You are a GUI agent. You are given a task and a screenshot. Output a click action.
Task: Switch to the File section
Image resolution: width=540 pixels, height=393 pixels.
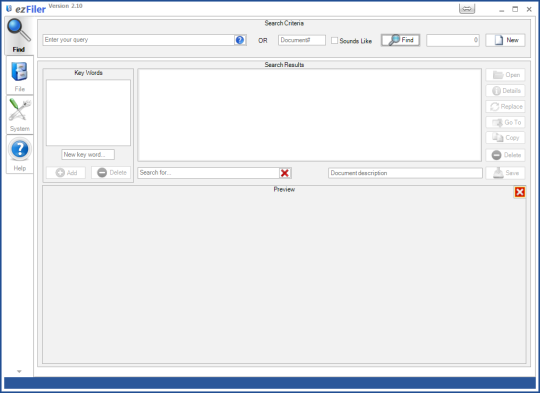20,76
